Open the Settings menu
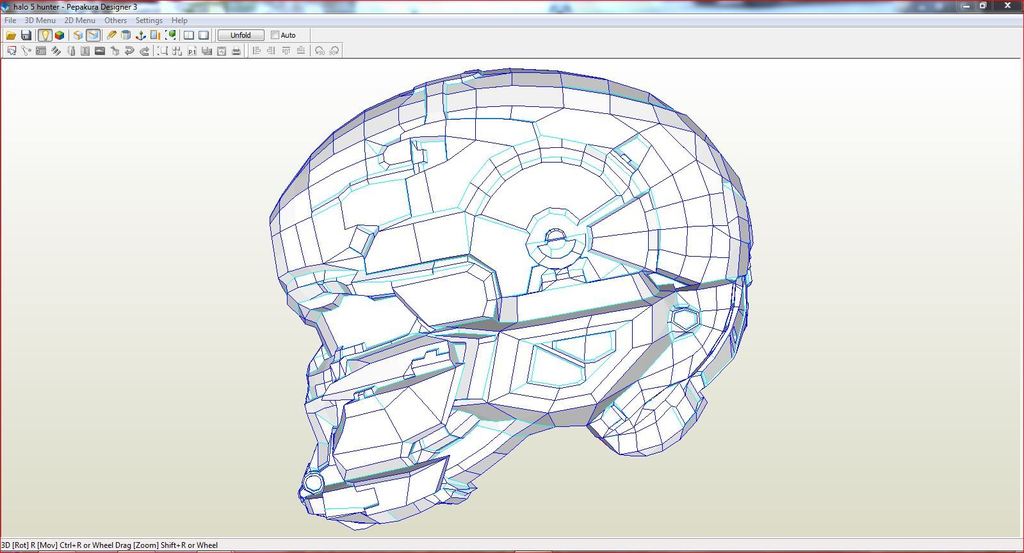 coord(149,20)
